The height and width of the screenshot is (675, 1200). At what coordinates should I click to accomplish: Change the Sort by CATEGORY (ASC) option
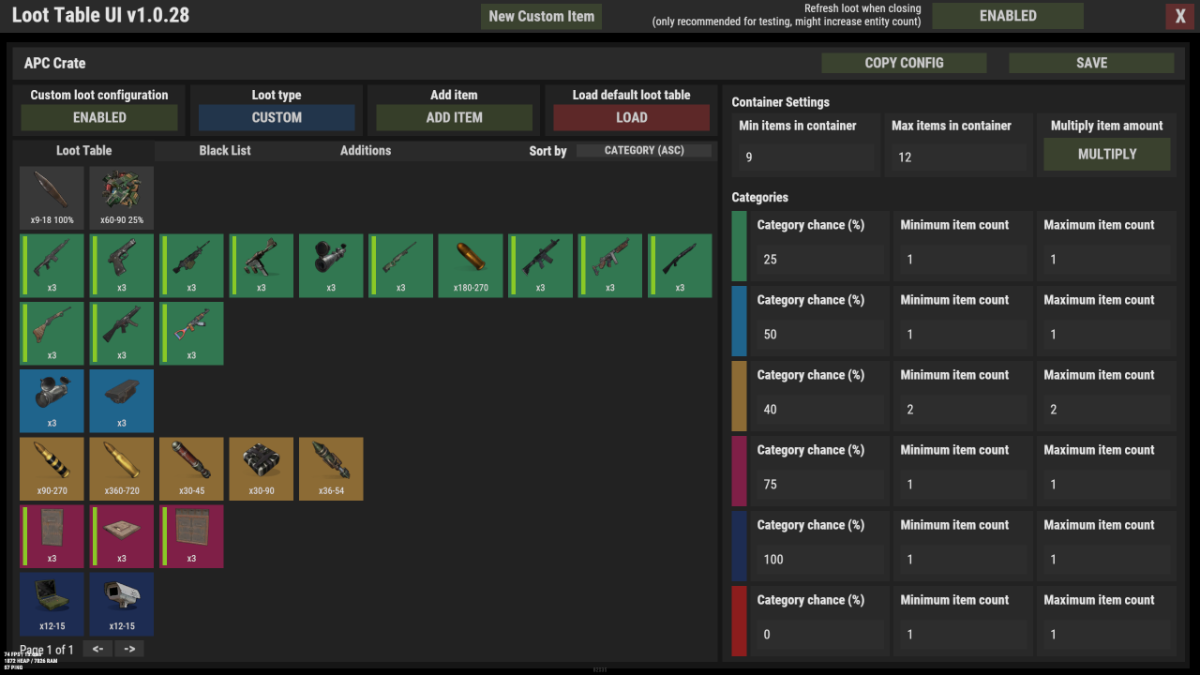pyautogui.click(x=644, y=151)
